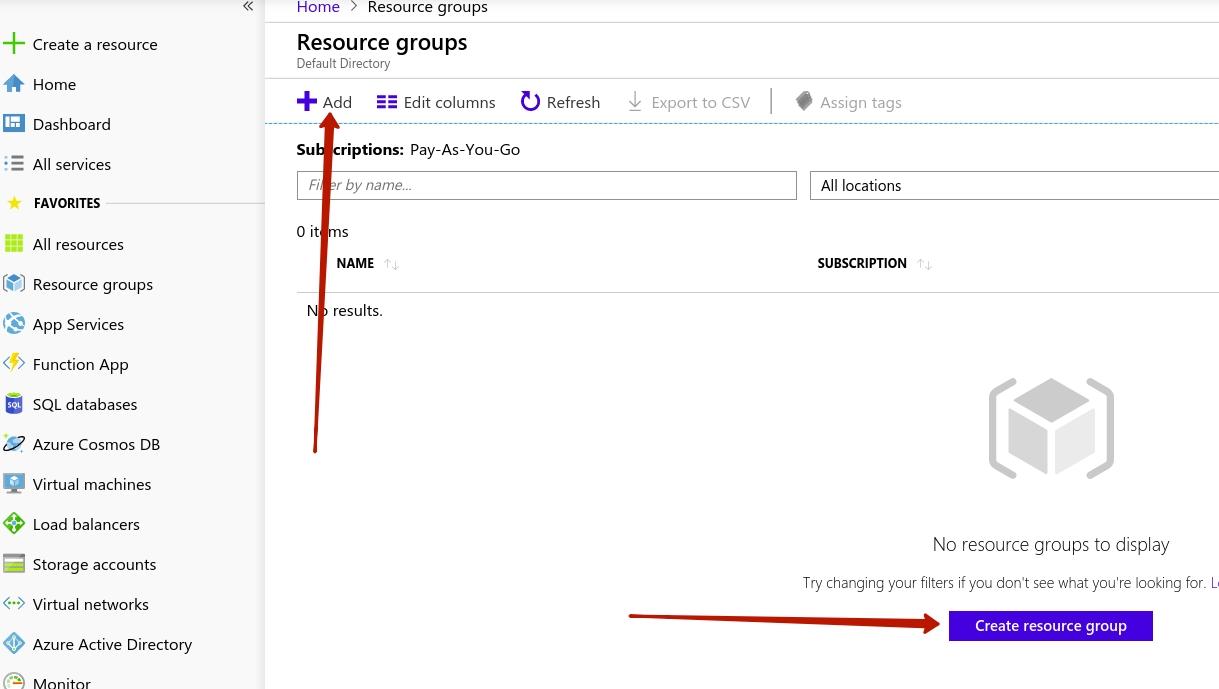Click the Dashboard icon in sidebar
Image resolution: width=1219 pixels, height=689 pixels.
tap(14, 124)
